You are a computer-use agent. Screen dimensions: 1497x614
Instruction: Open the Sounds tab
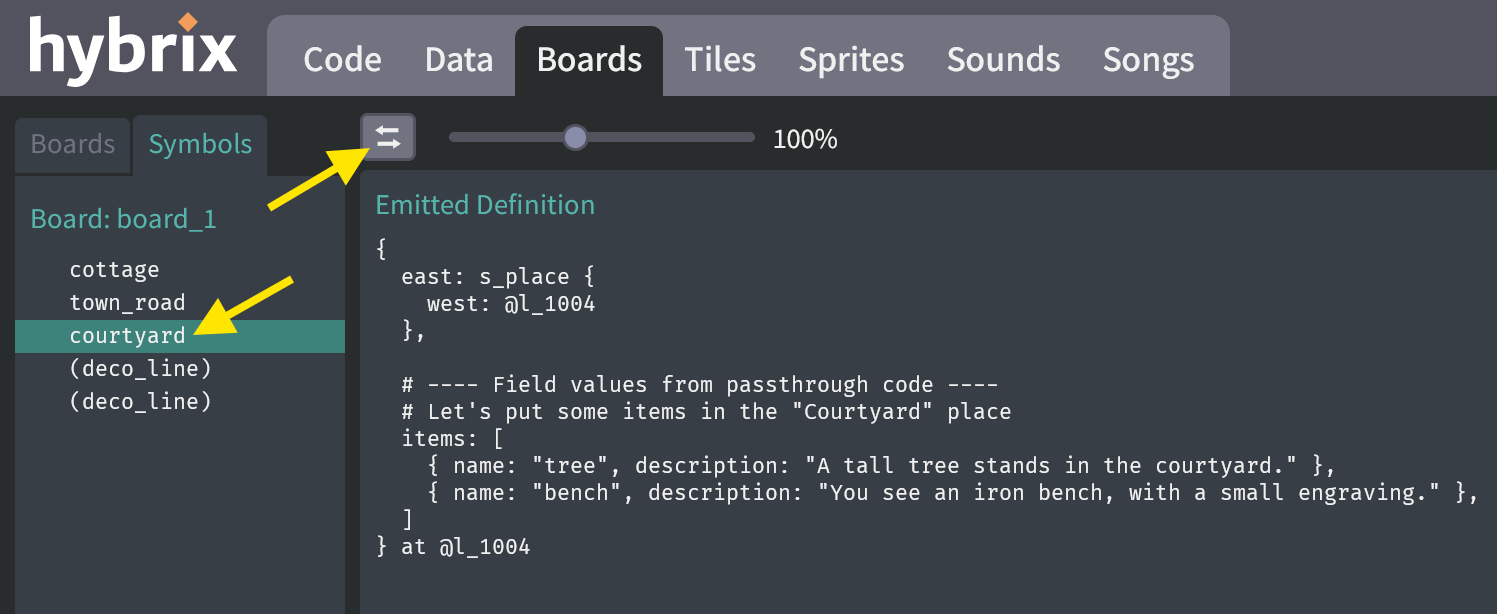click(1003, 59)
